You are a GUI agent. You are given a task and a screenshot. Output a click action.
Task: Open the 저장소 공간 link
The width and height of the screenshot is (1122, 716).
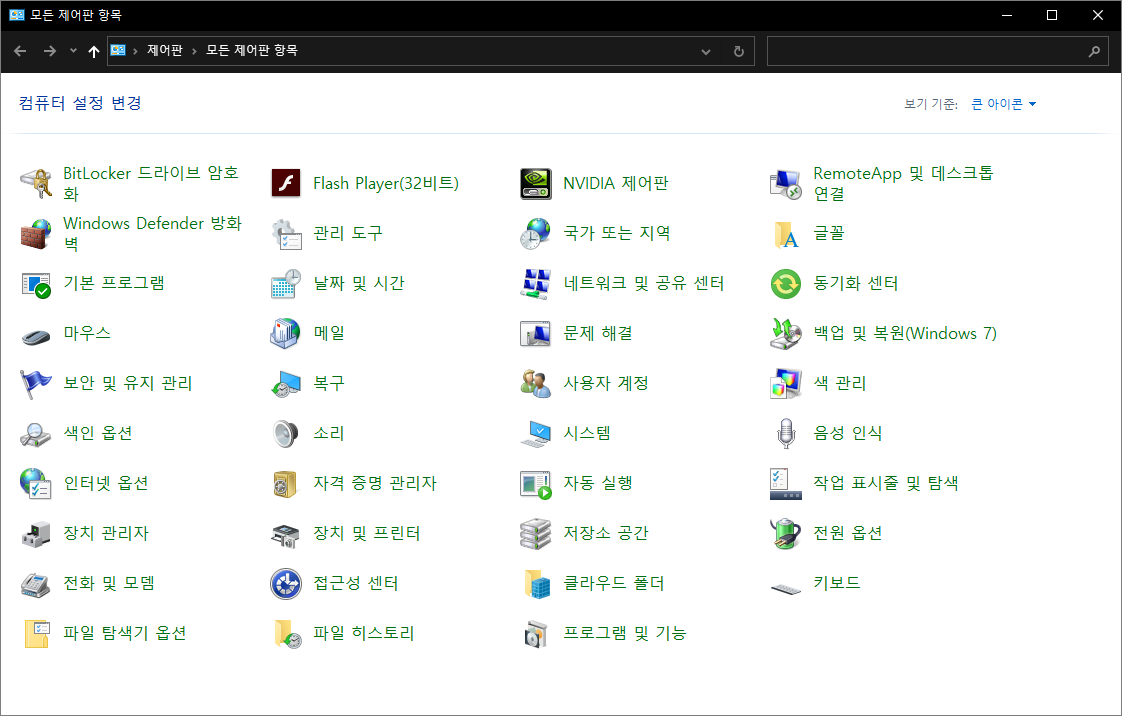[x=605, y=534]
